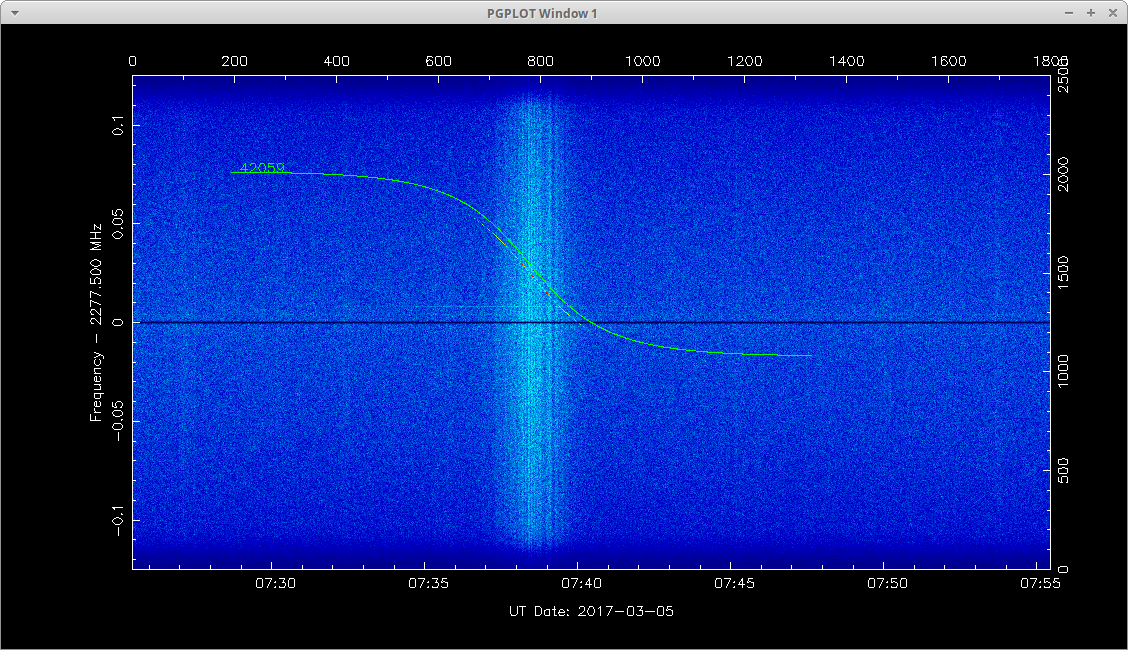Pick the 07:40 time axis label
Screen dimensions: 1128x650
(579, 583)
